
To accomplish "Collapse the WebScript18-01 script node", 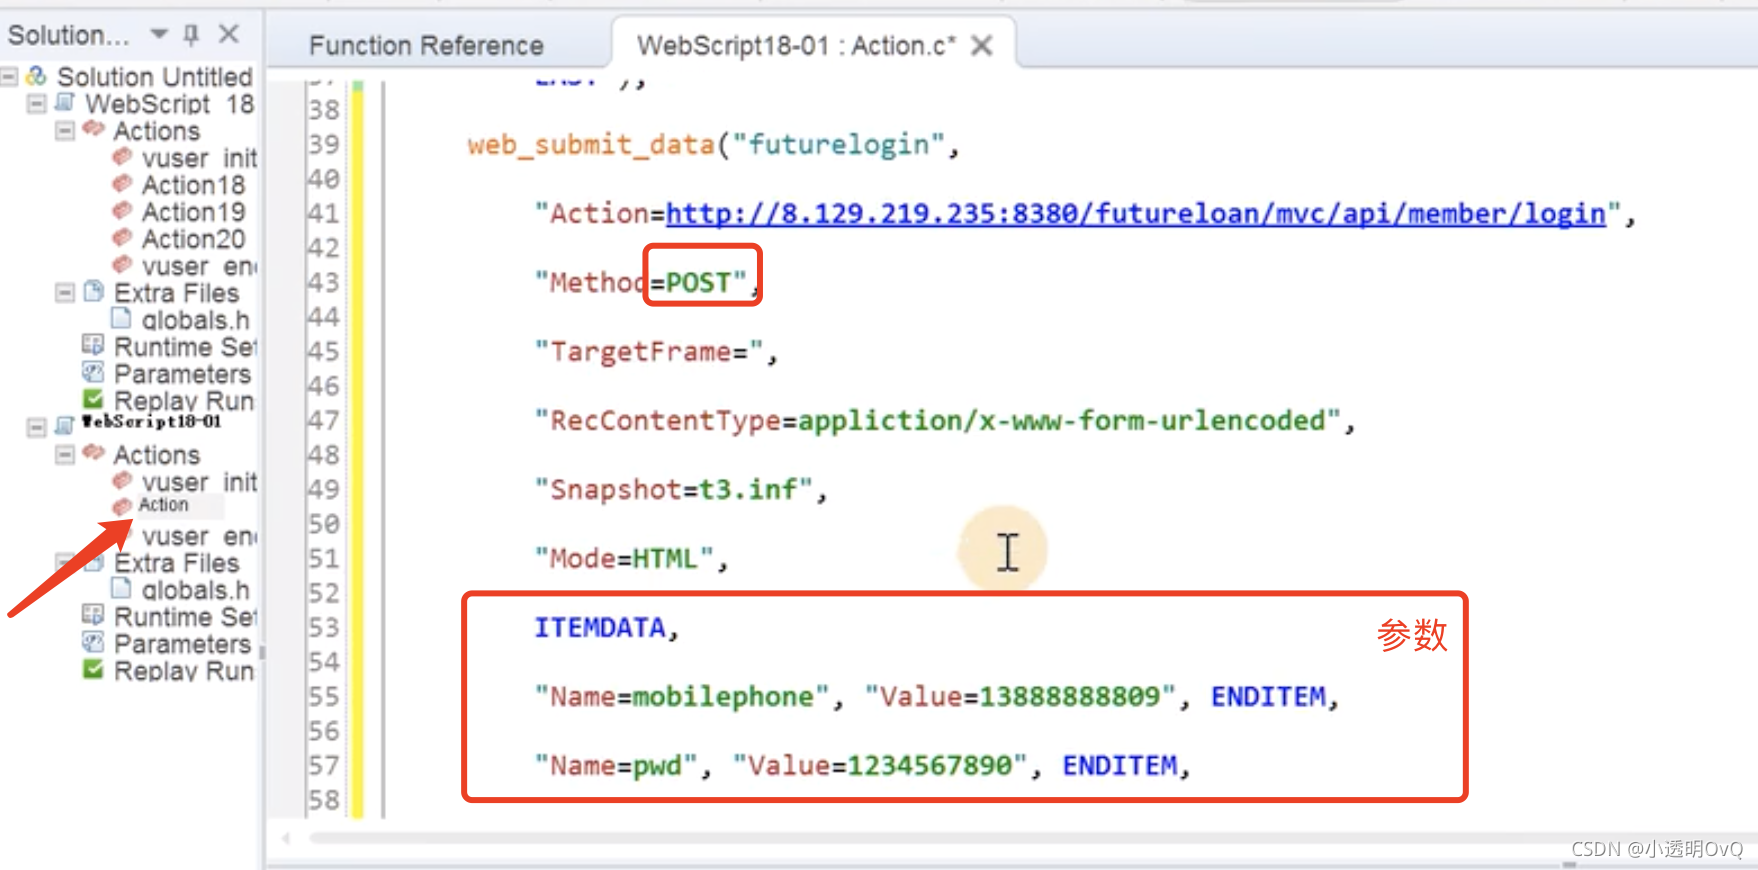I will [x=36, y=427].
